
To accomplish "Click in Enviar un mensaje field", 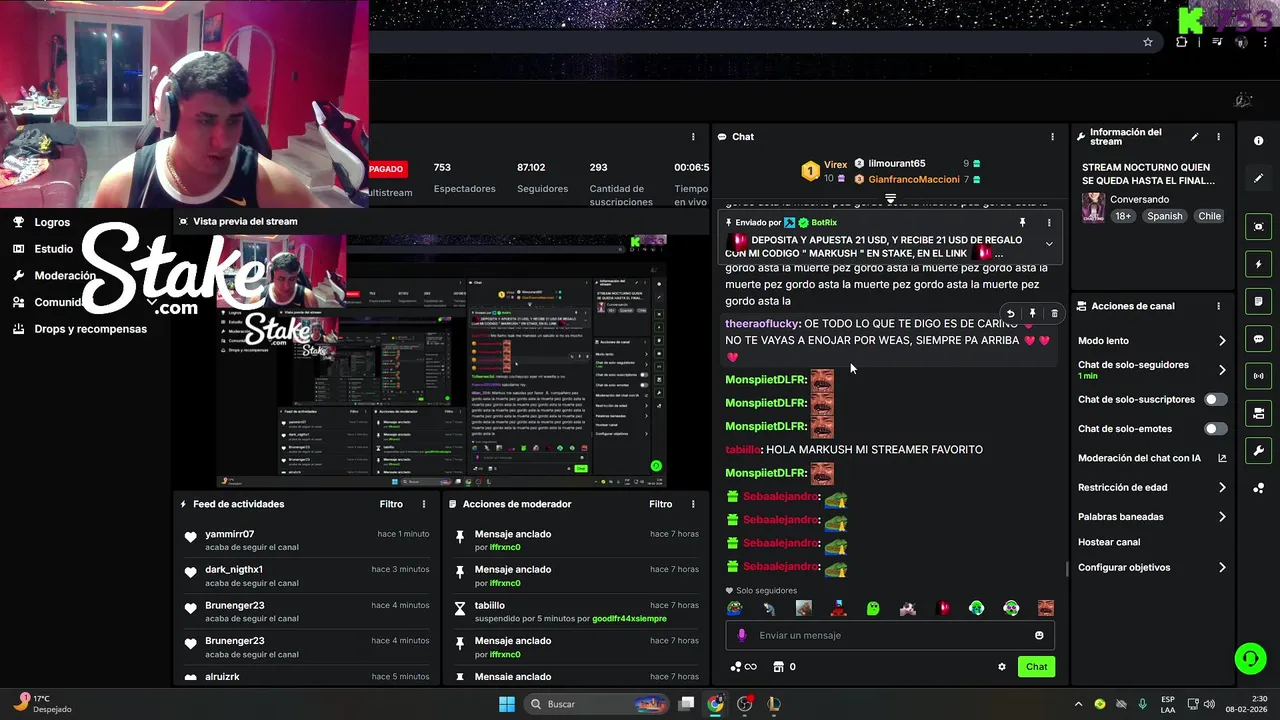I will tap(890, 635).
